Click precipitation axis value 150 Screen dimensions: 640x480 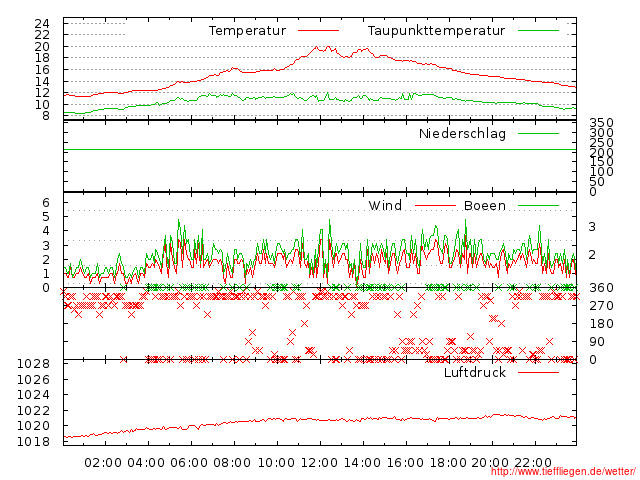(602, 162)
